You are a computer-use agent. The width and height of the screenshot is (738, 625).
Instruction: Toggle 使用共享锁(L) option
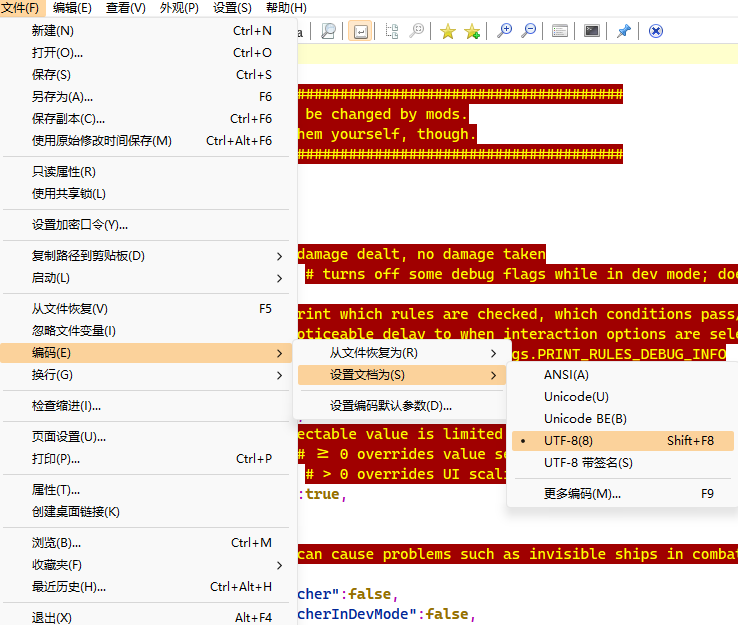tap(146, 193)
